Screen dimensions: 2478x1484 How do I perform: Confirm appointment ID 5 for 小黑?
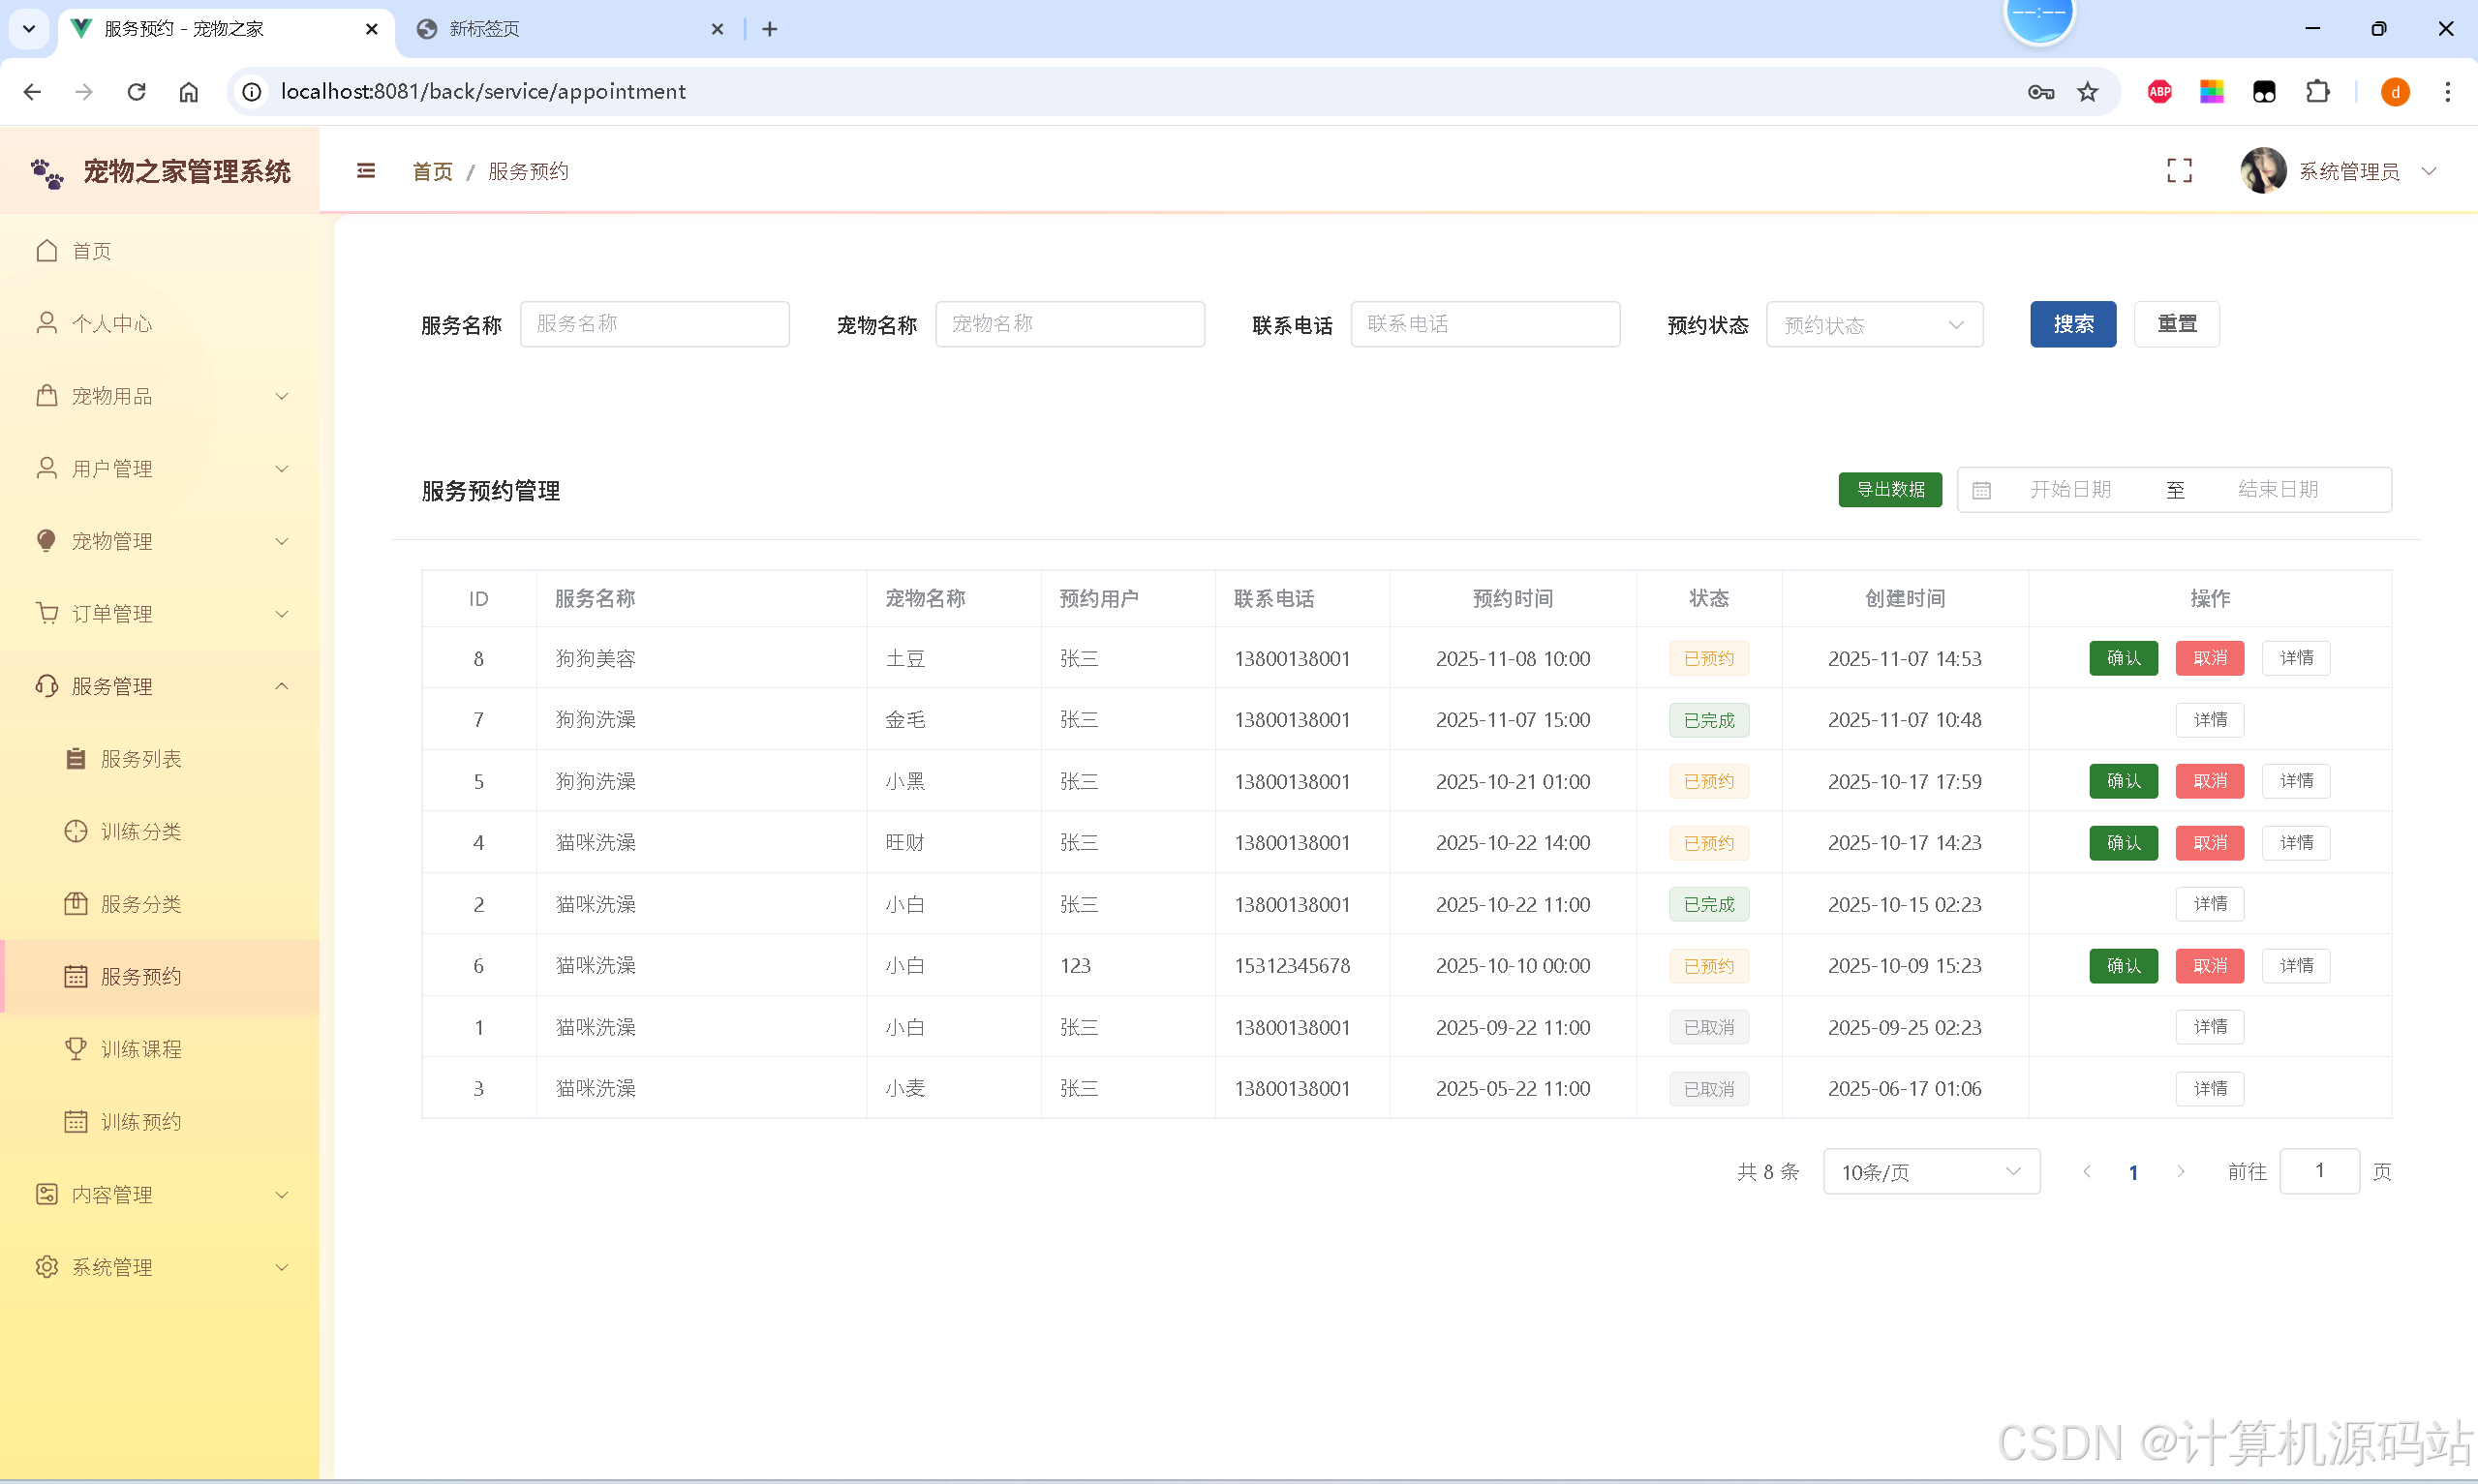pos(2123,781)
